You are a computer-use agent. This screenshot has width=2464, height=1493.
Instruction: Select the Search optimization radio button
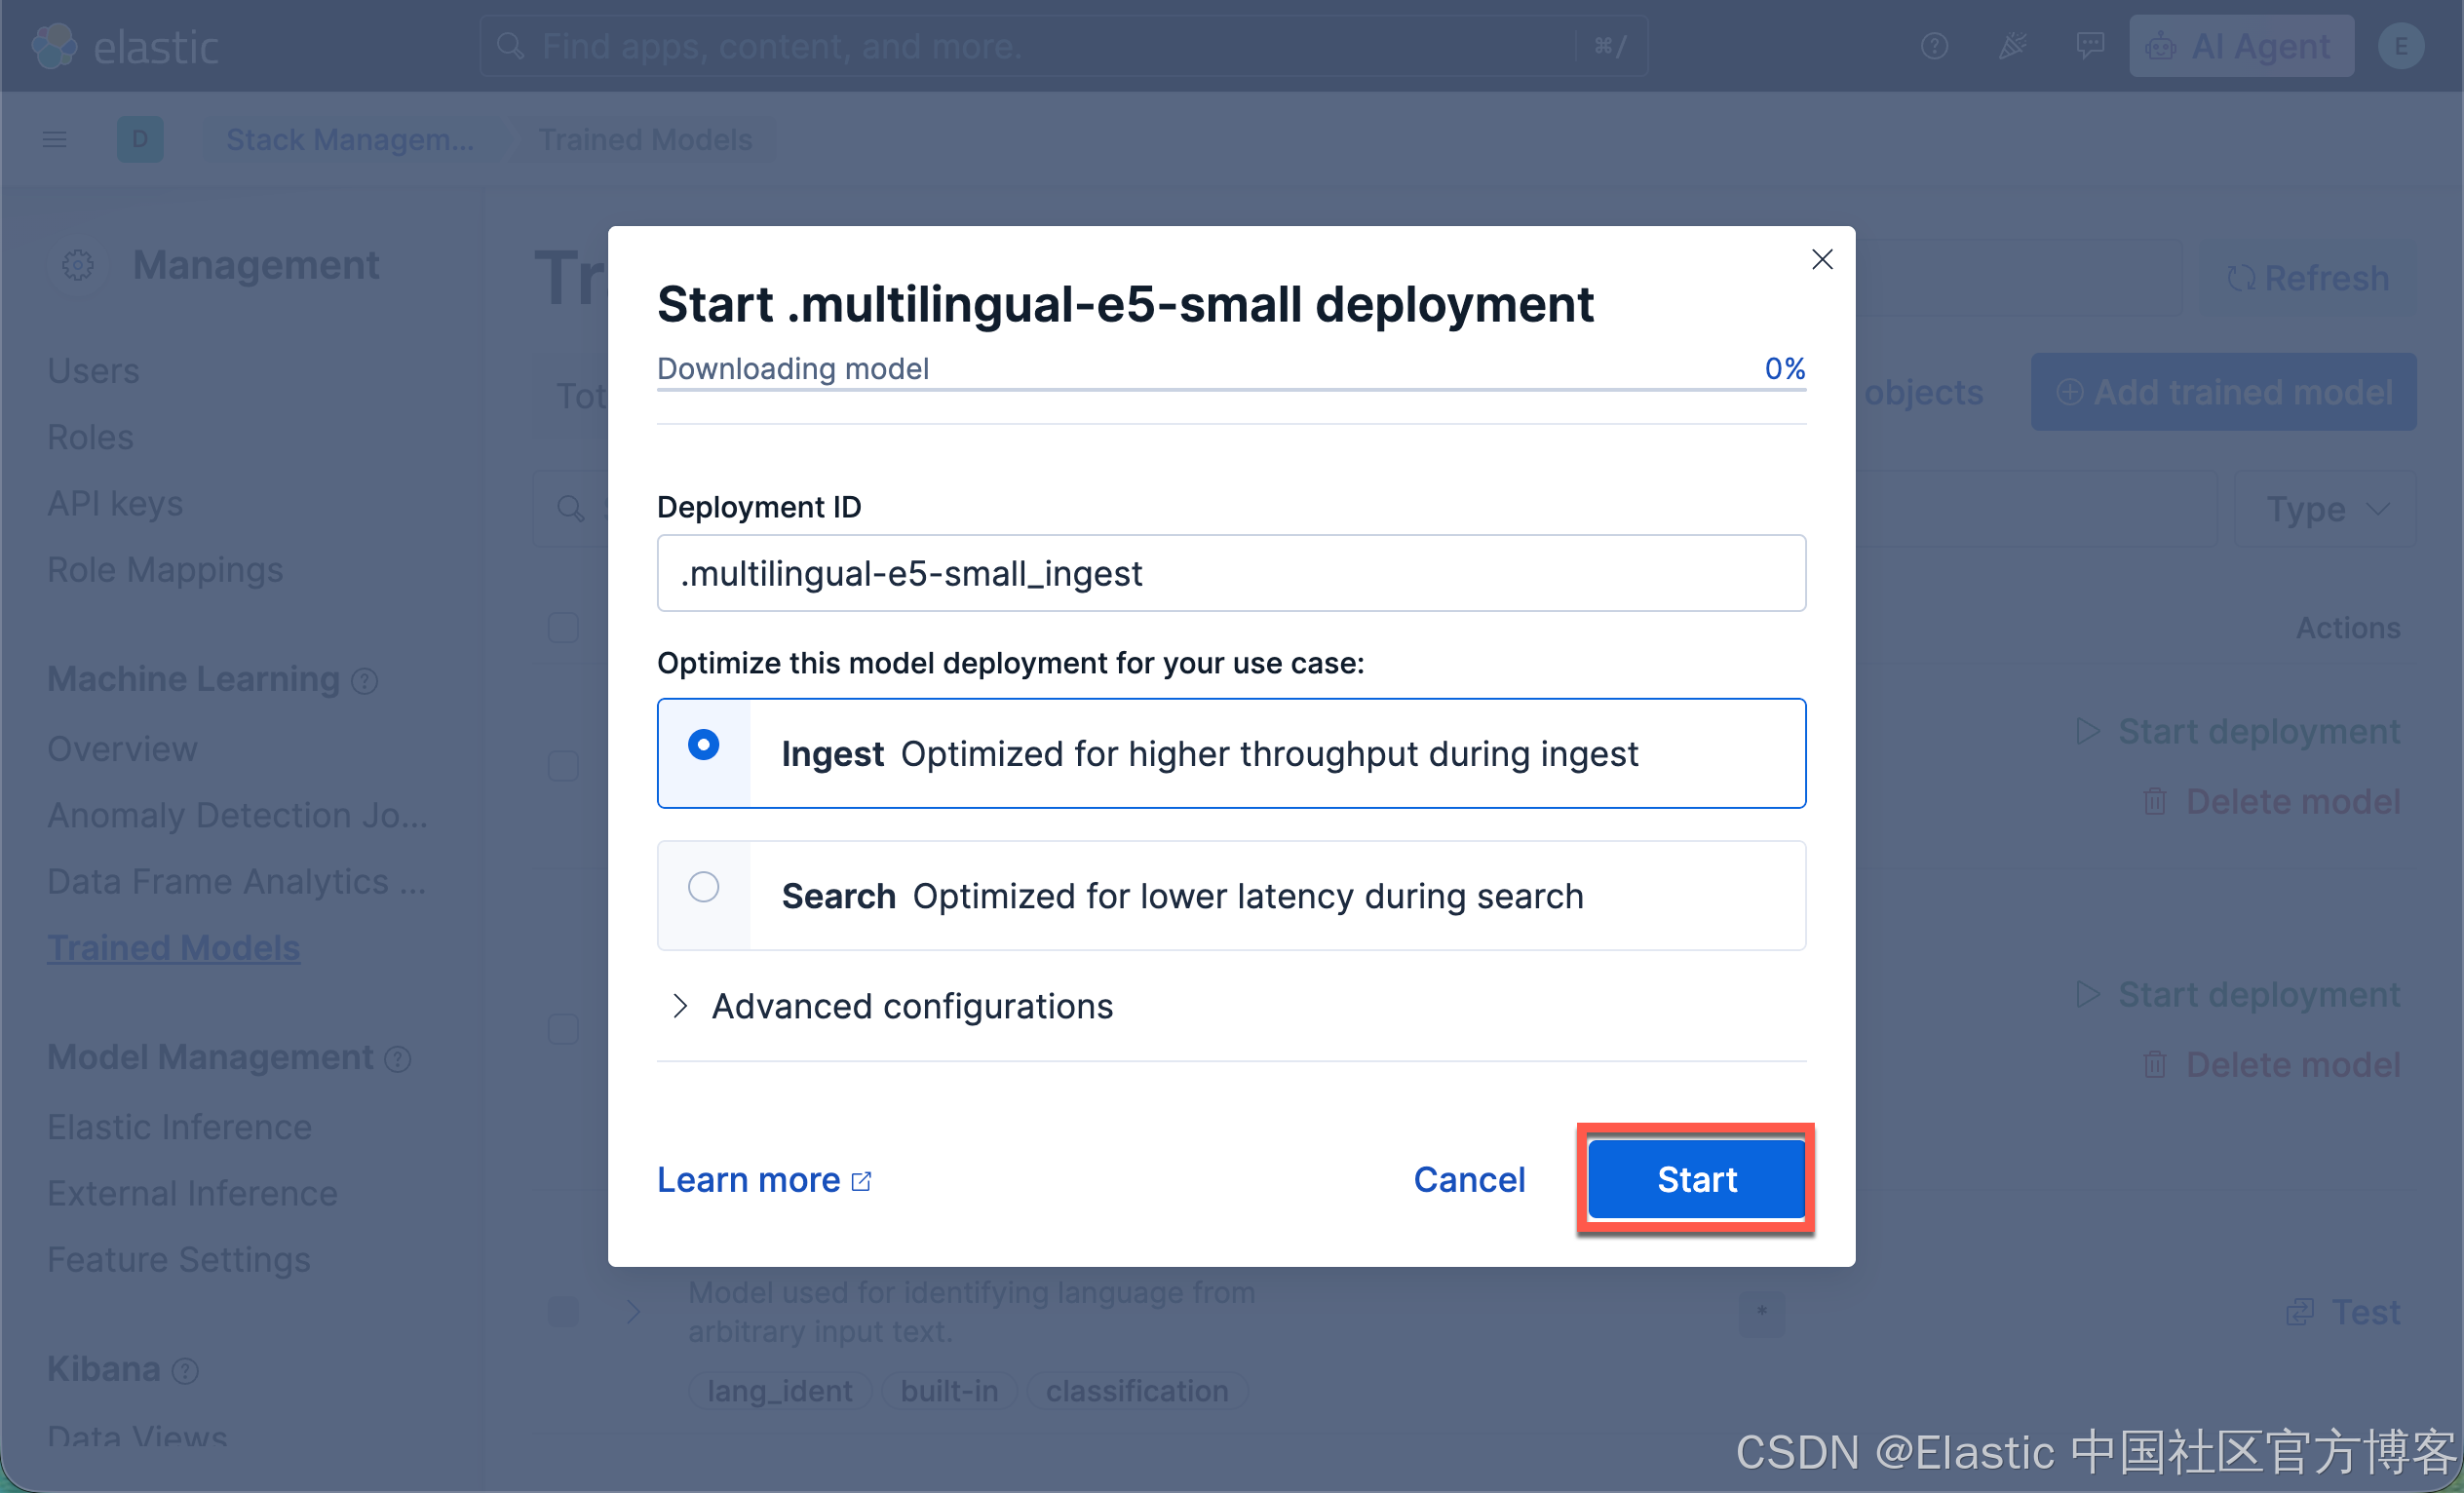click(x=704, y=887)
